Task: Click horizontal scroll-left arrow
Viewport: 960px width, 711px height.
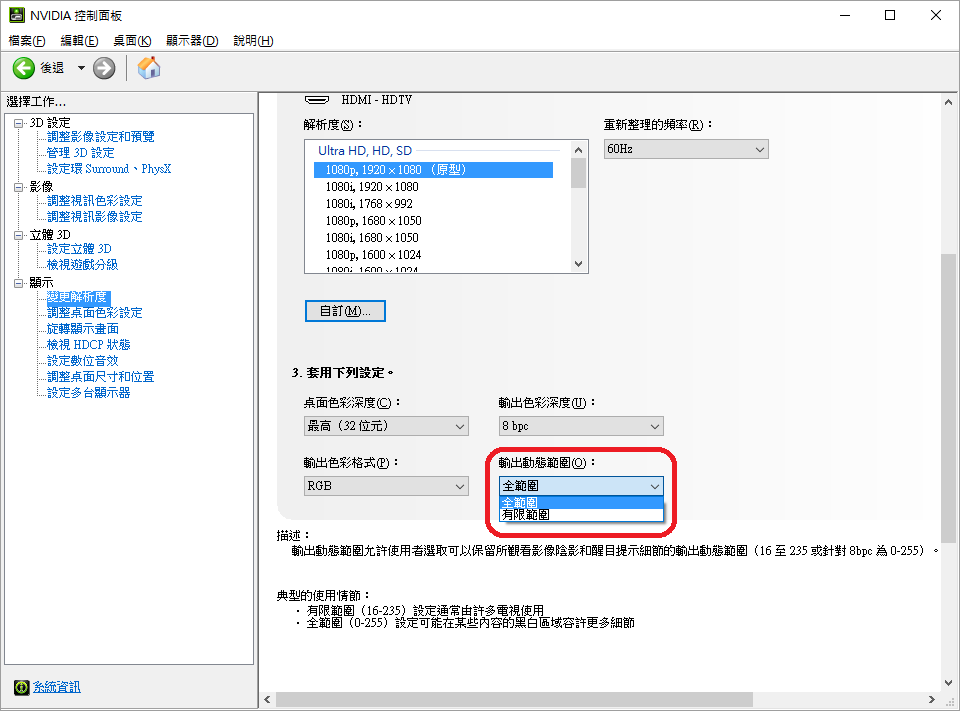Action: 268,699
